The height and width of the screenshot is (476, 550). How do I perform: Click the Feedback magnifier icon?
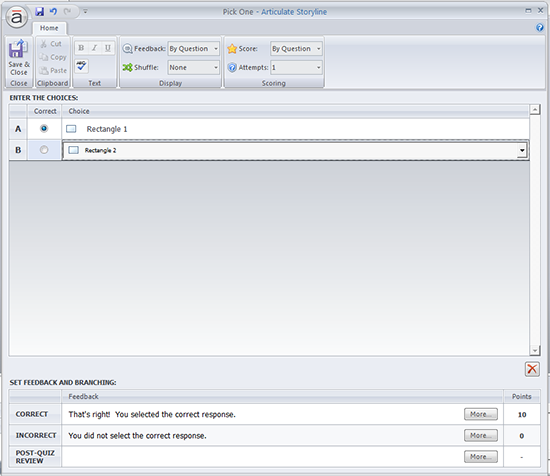[x=127, y=49]
